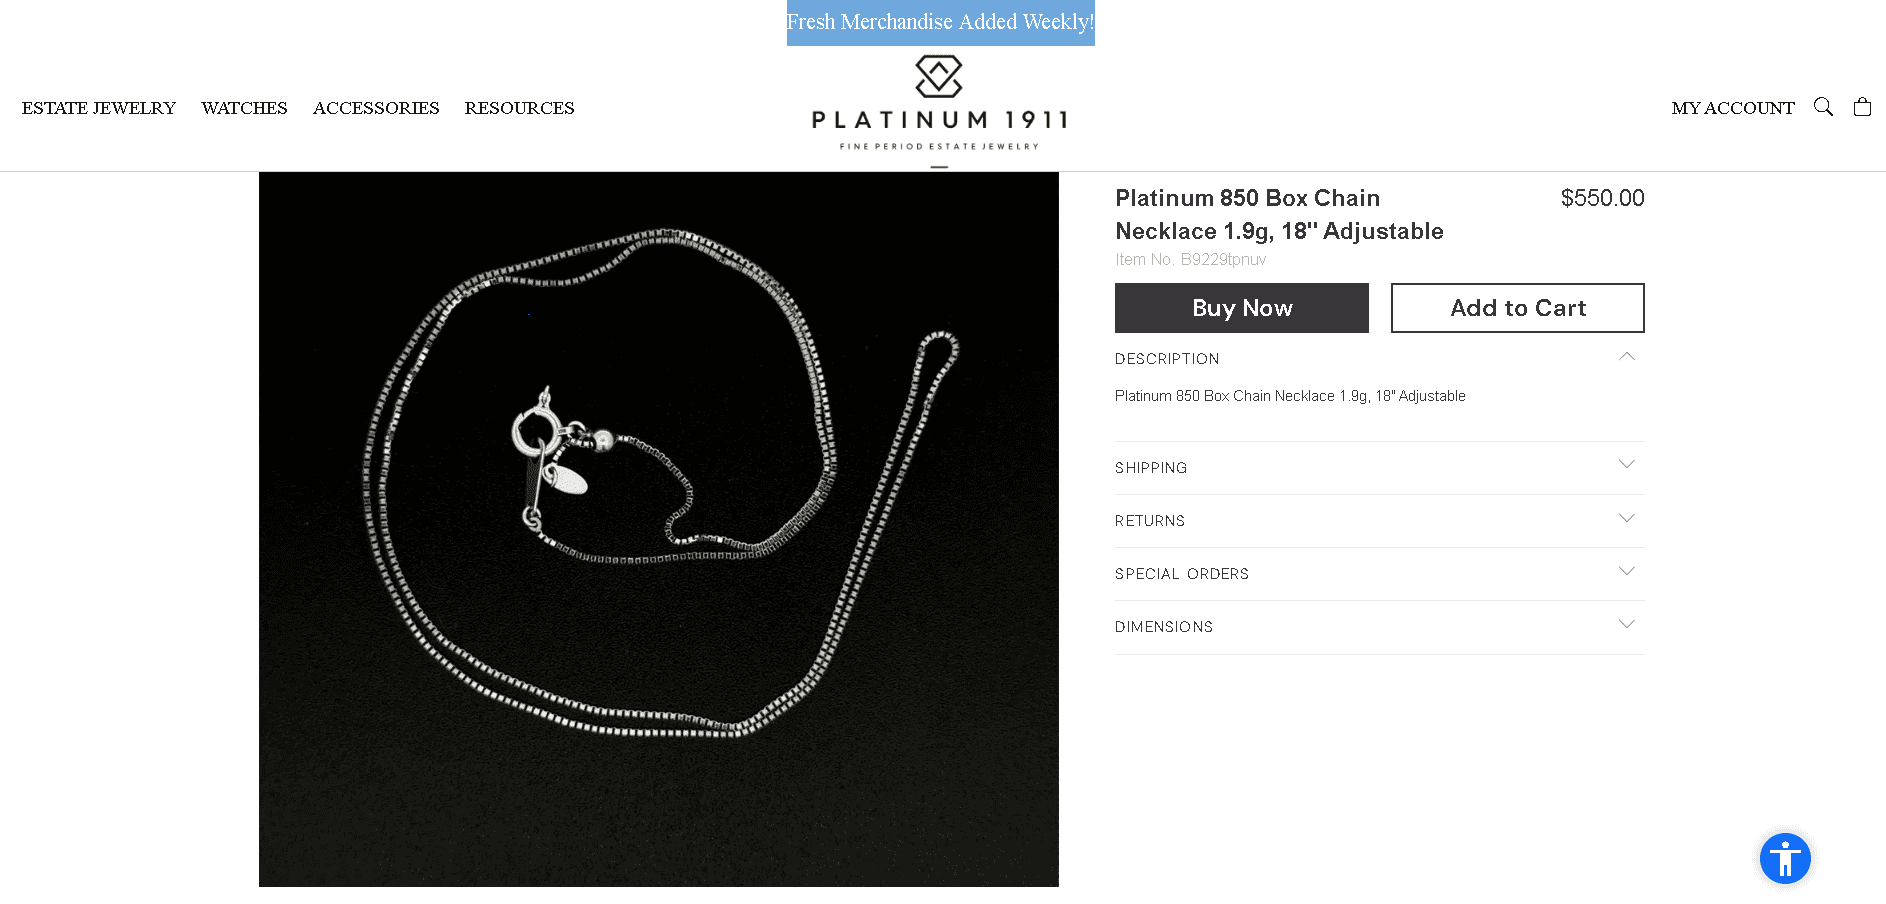Click the Add to Cart button
Viewport: 1886px width, 904px height.
[x=1518, y=308]
